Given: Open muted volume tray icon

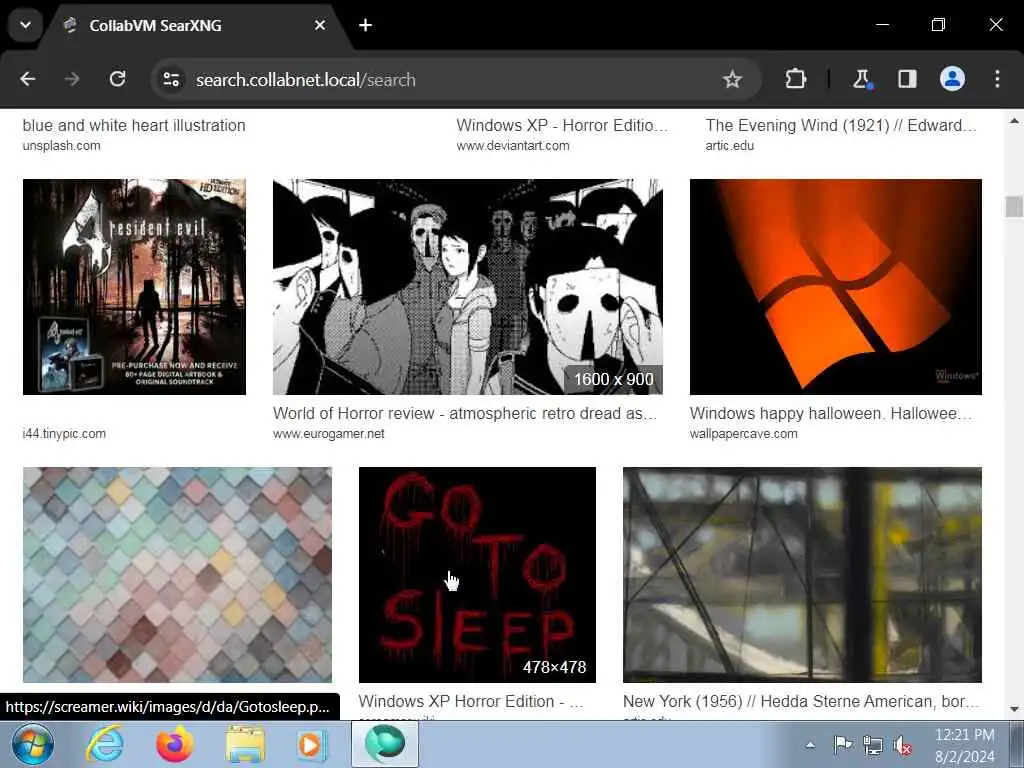Looking at the screenshot, I should tap(903, 745).
